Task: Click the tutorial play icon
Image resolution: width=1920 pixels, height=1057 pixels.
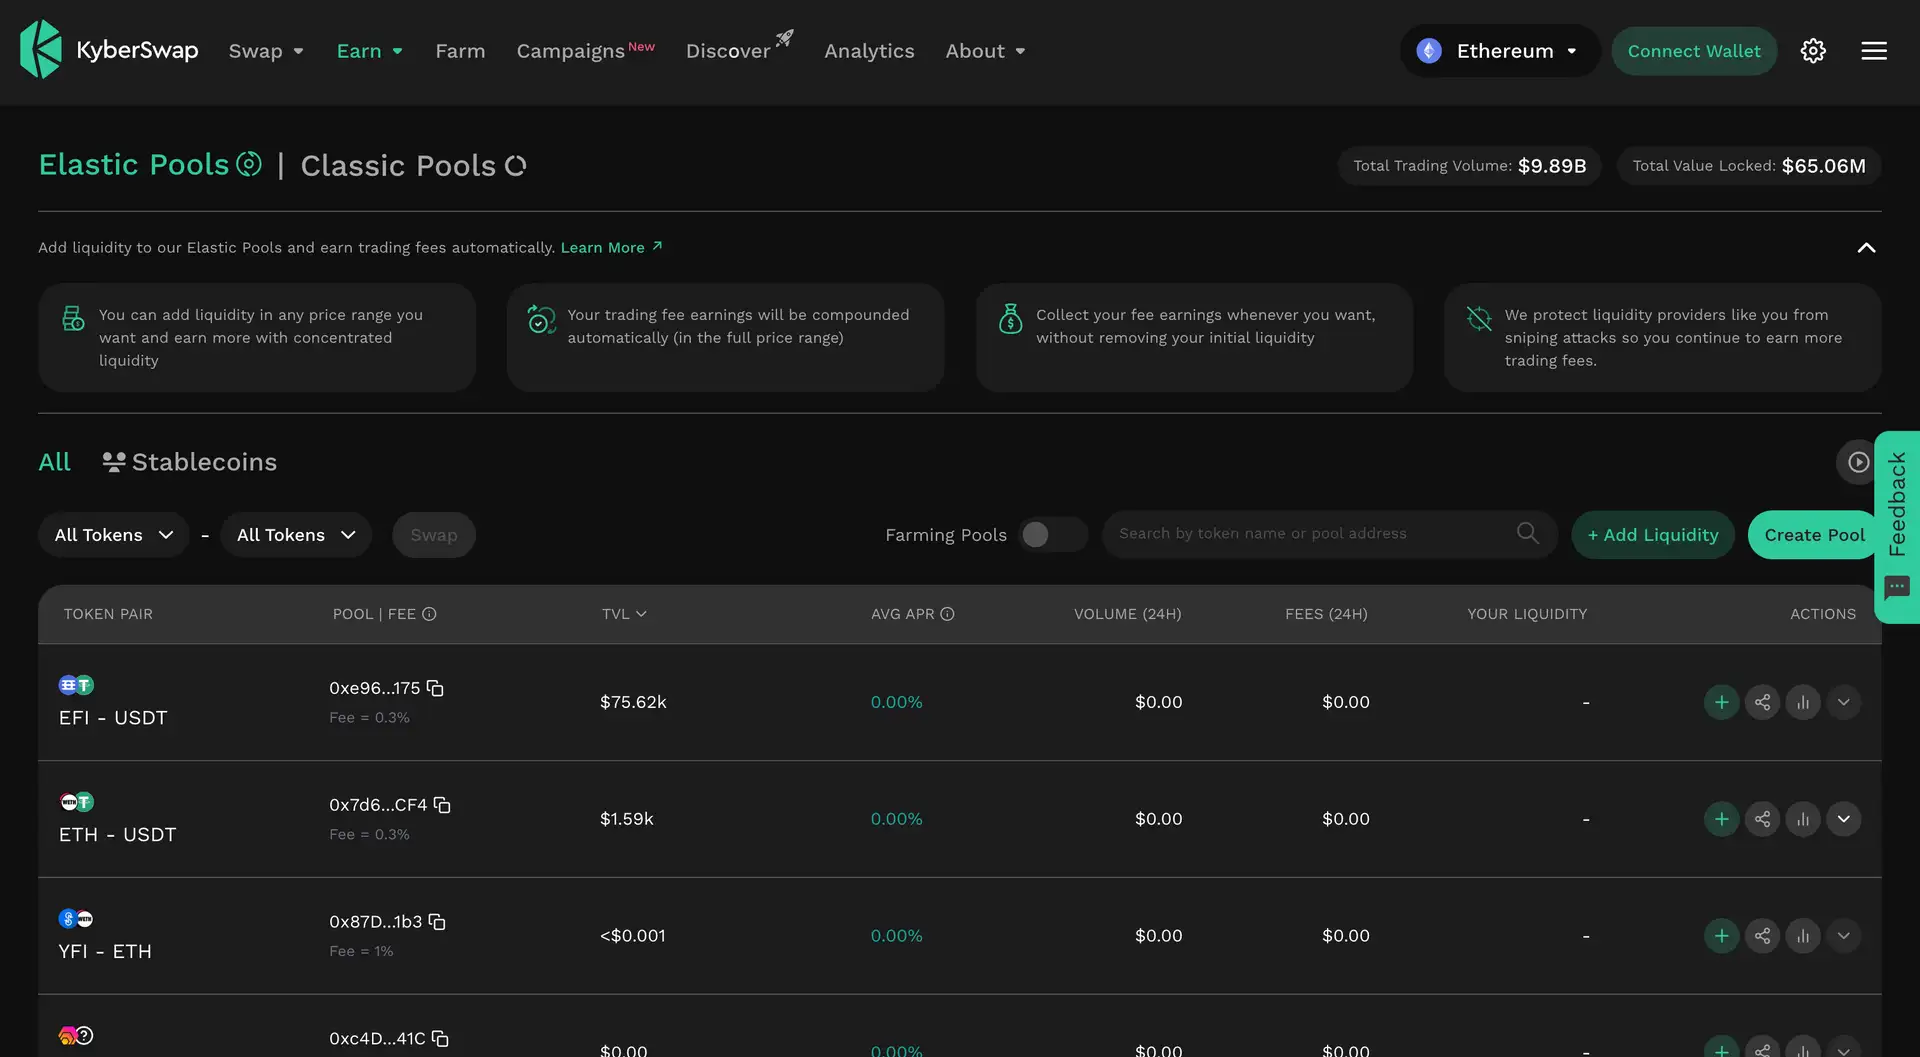Action: pyautogui.click(x=1857, y=462)
